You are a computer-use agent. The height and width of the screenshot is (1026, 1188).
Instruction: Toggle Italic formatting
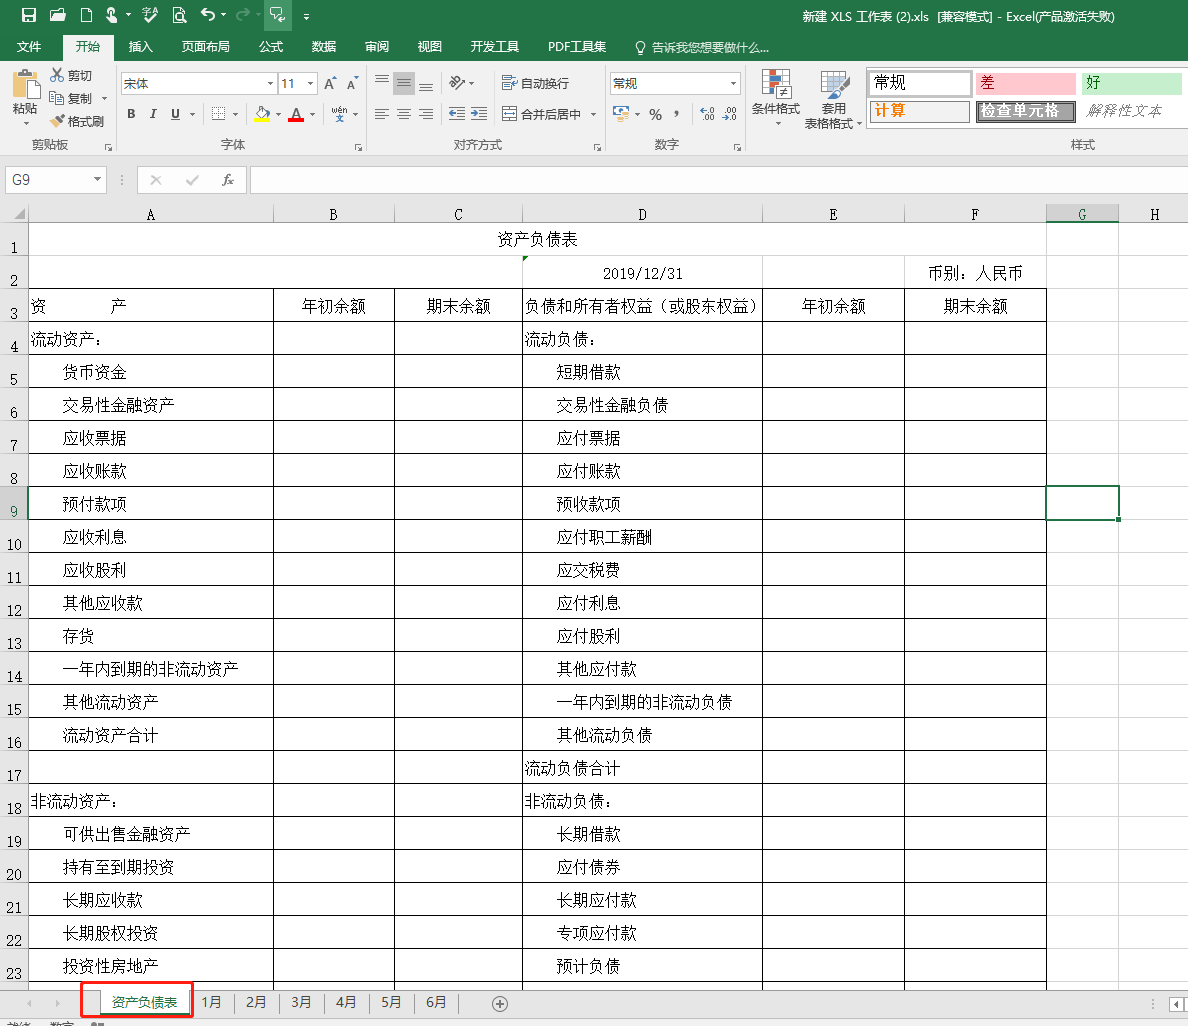153,114
